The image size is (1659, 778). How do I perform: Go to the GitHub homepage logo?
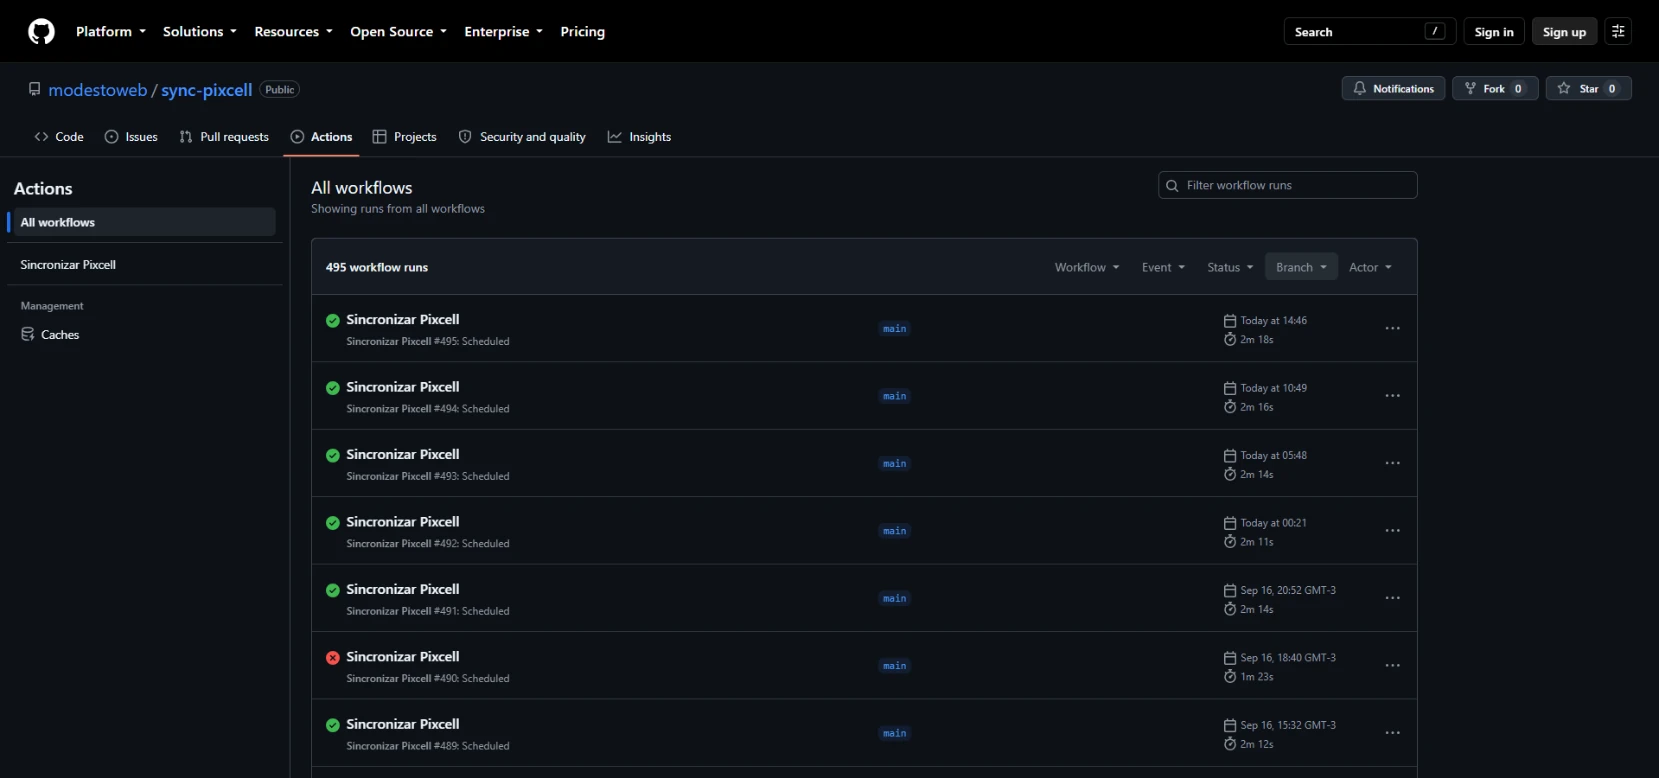pos(41,32)
